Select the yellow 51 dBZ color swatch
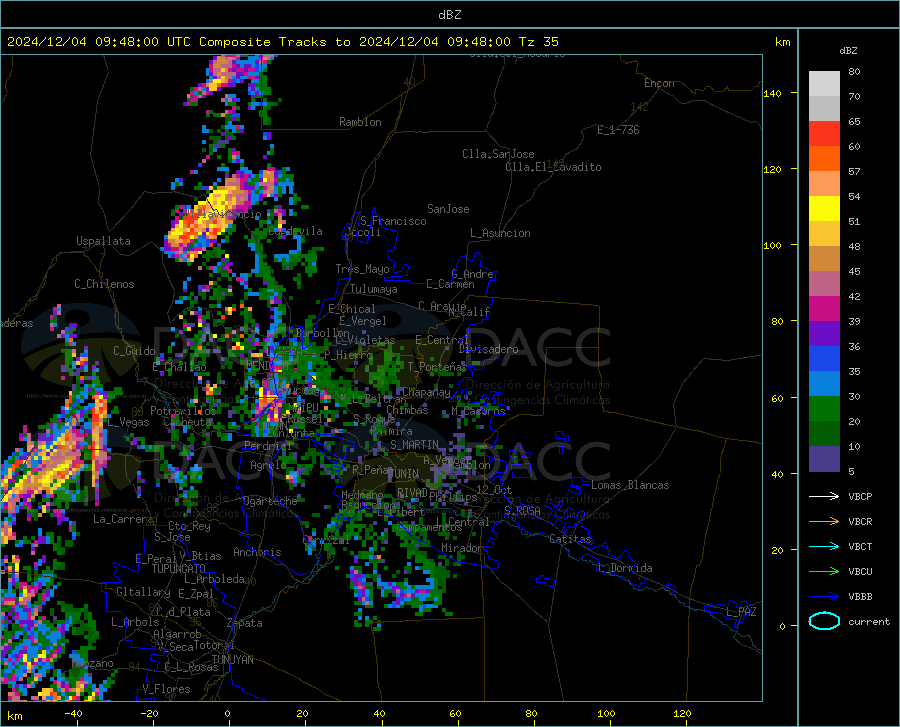 pyautogui.click(x=824, y=209)
